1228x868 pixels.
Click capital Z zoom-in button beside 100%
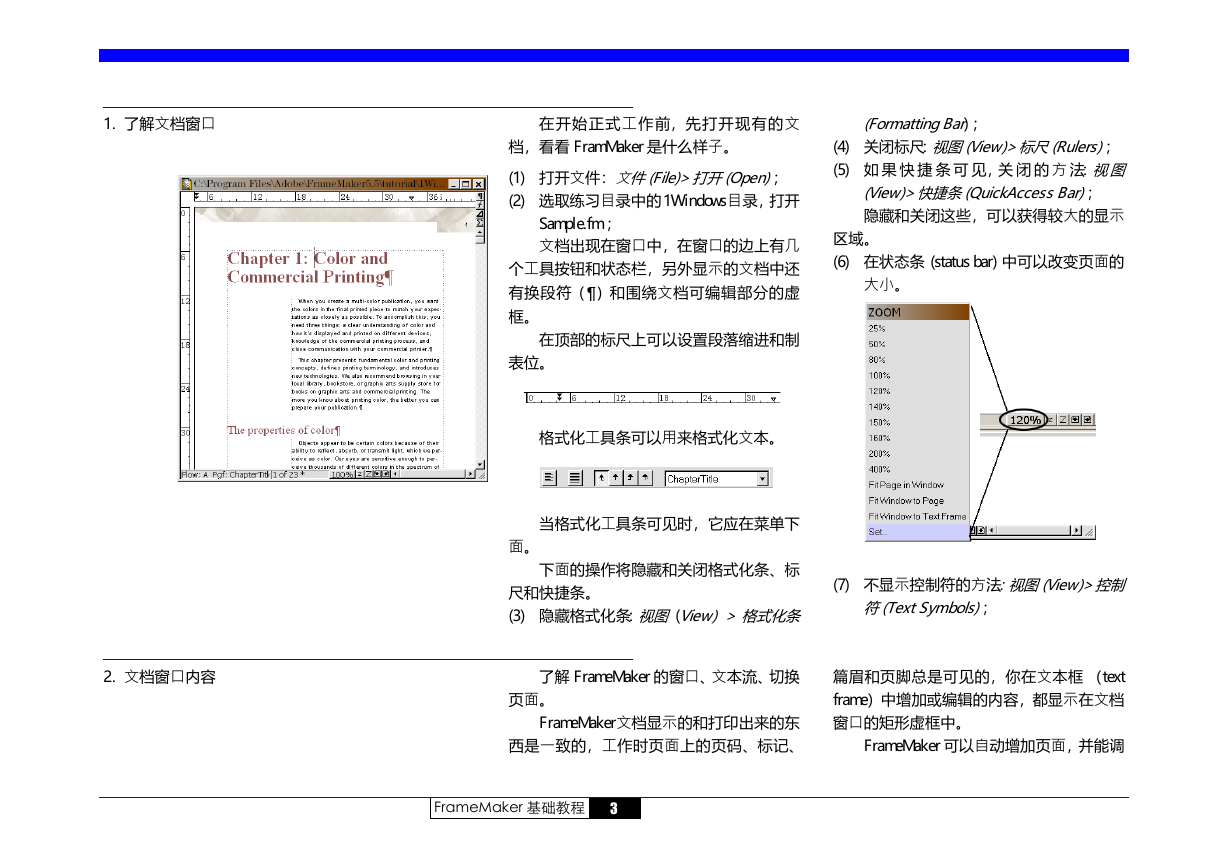click(370, 475)
